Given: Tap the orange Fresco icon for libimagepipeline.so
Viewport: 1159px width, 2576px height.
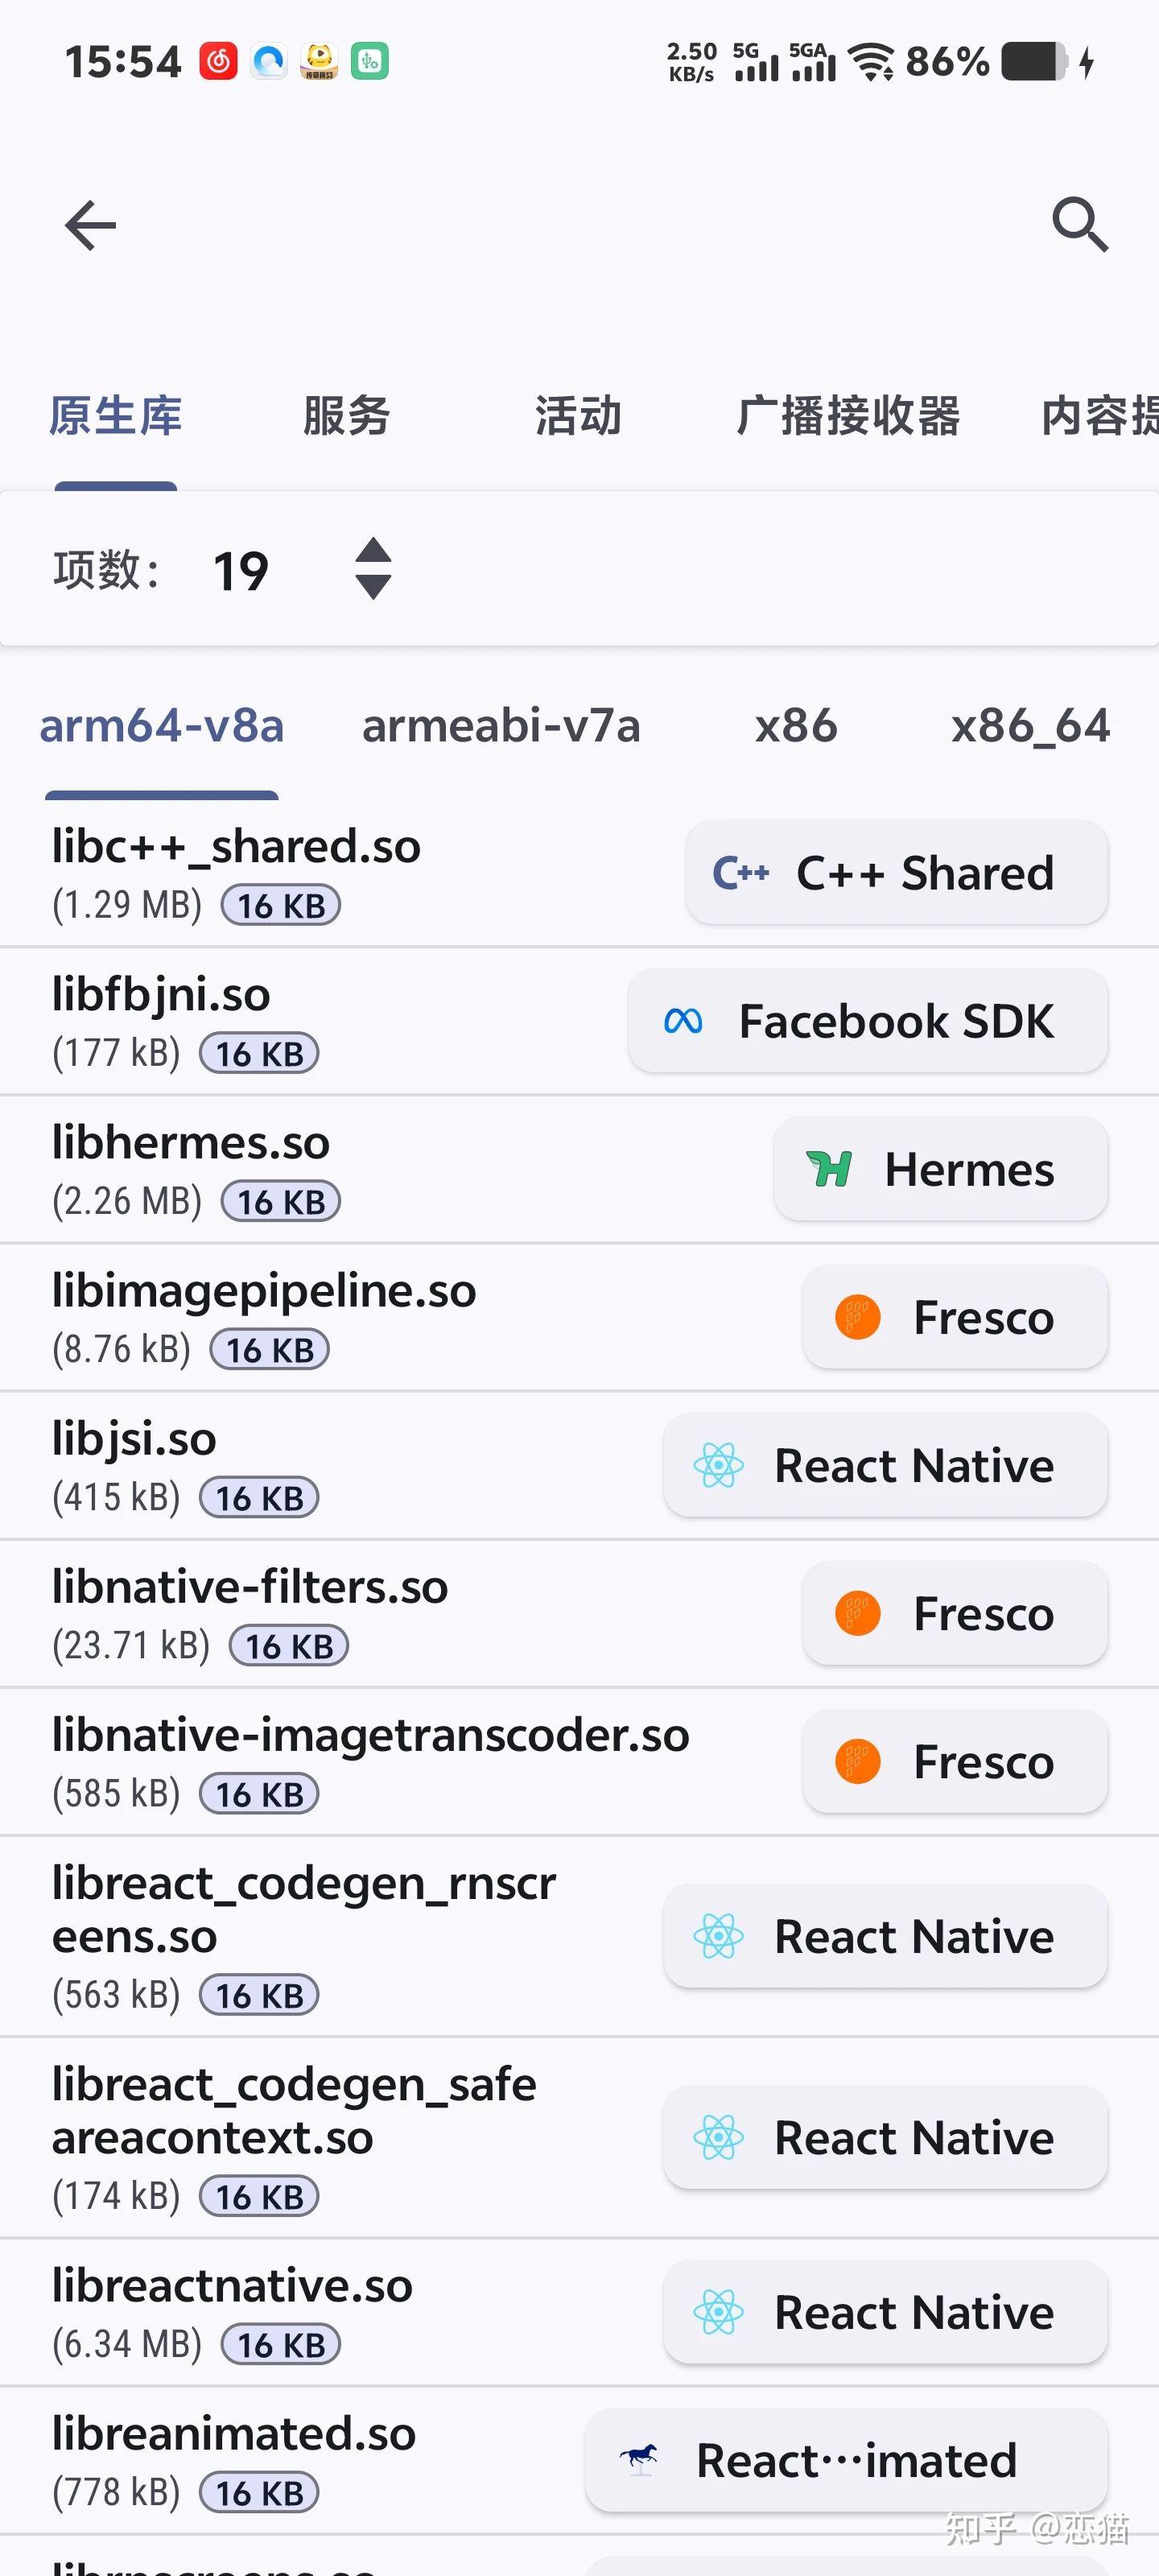Looking at the screenshot, I should point(857,1317).
